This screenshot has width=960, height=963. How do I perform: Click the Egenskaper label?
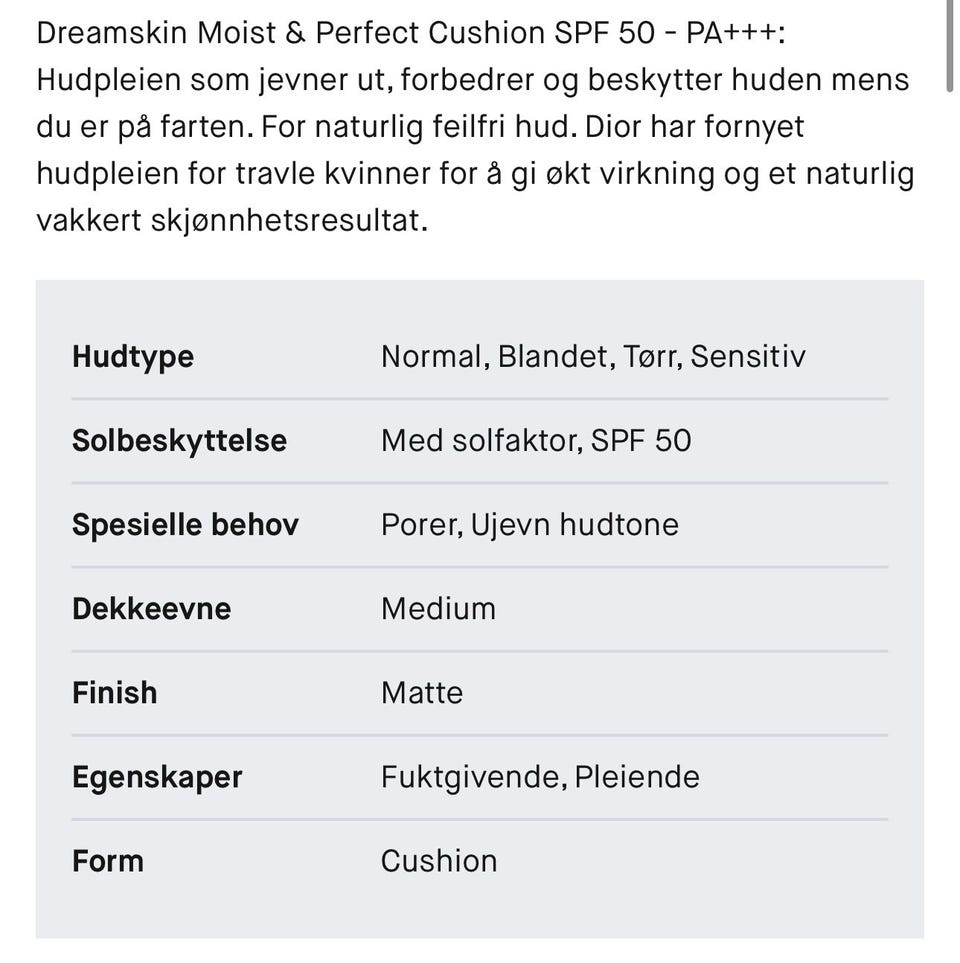157,777
